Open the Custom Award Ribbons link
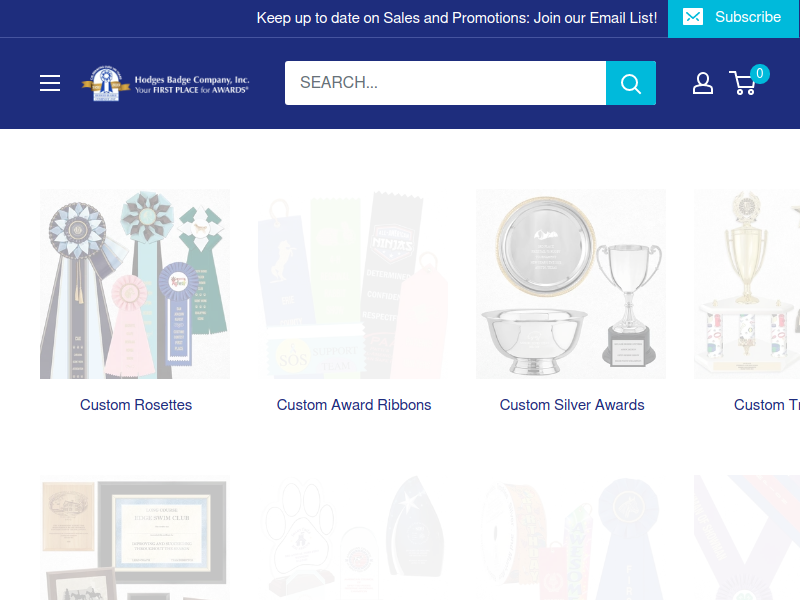This screenshot has height=600, width=800. tap(354, 405)
